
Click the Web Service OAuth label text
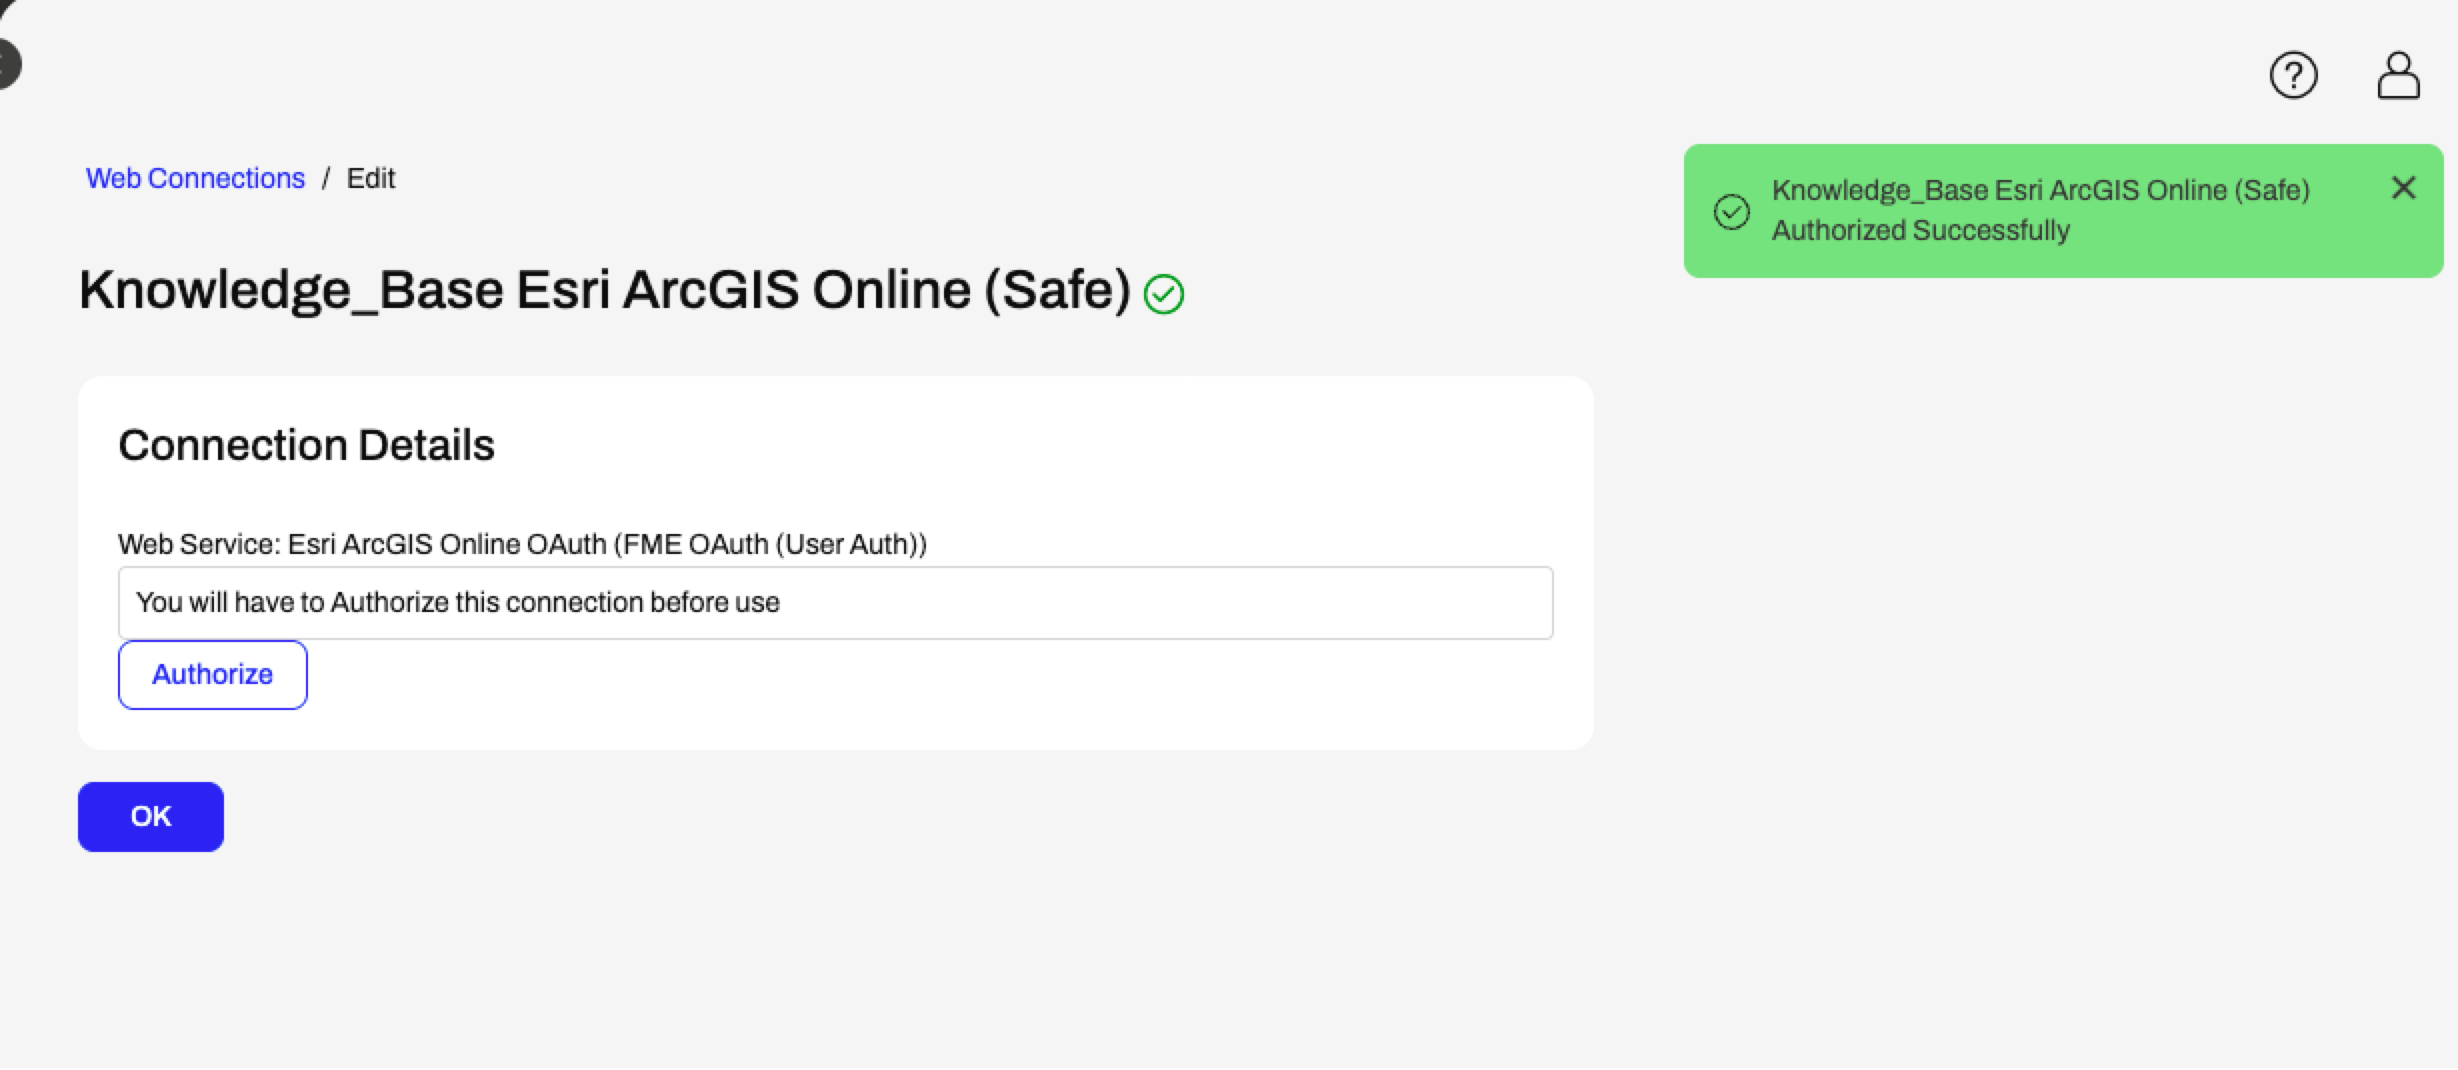(522, 544)
